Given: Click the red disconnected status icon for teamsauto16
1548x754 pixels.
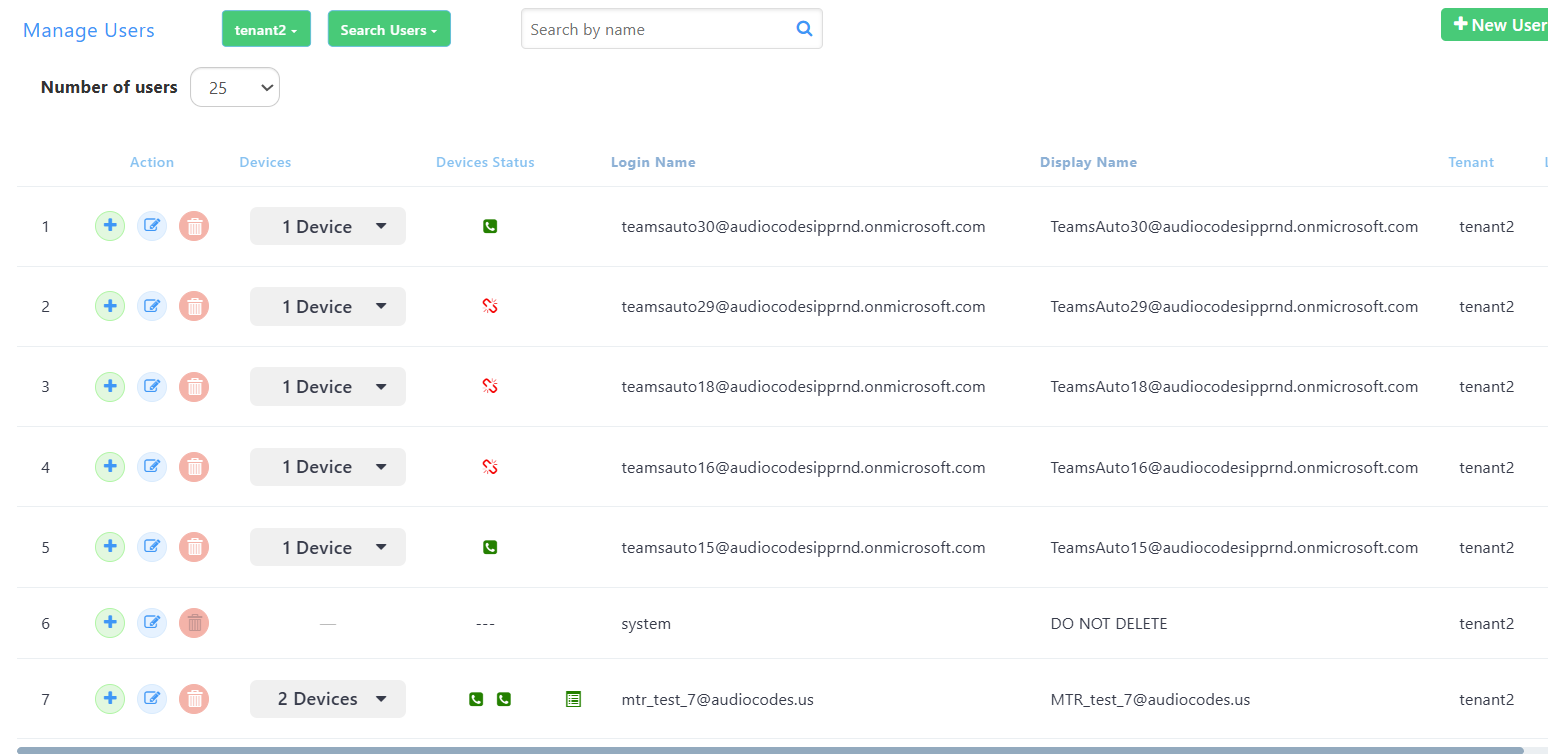Looking at the screenshot, I should click(x=490, y=467).
